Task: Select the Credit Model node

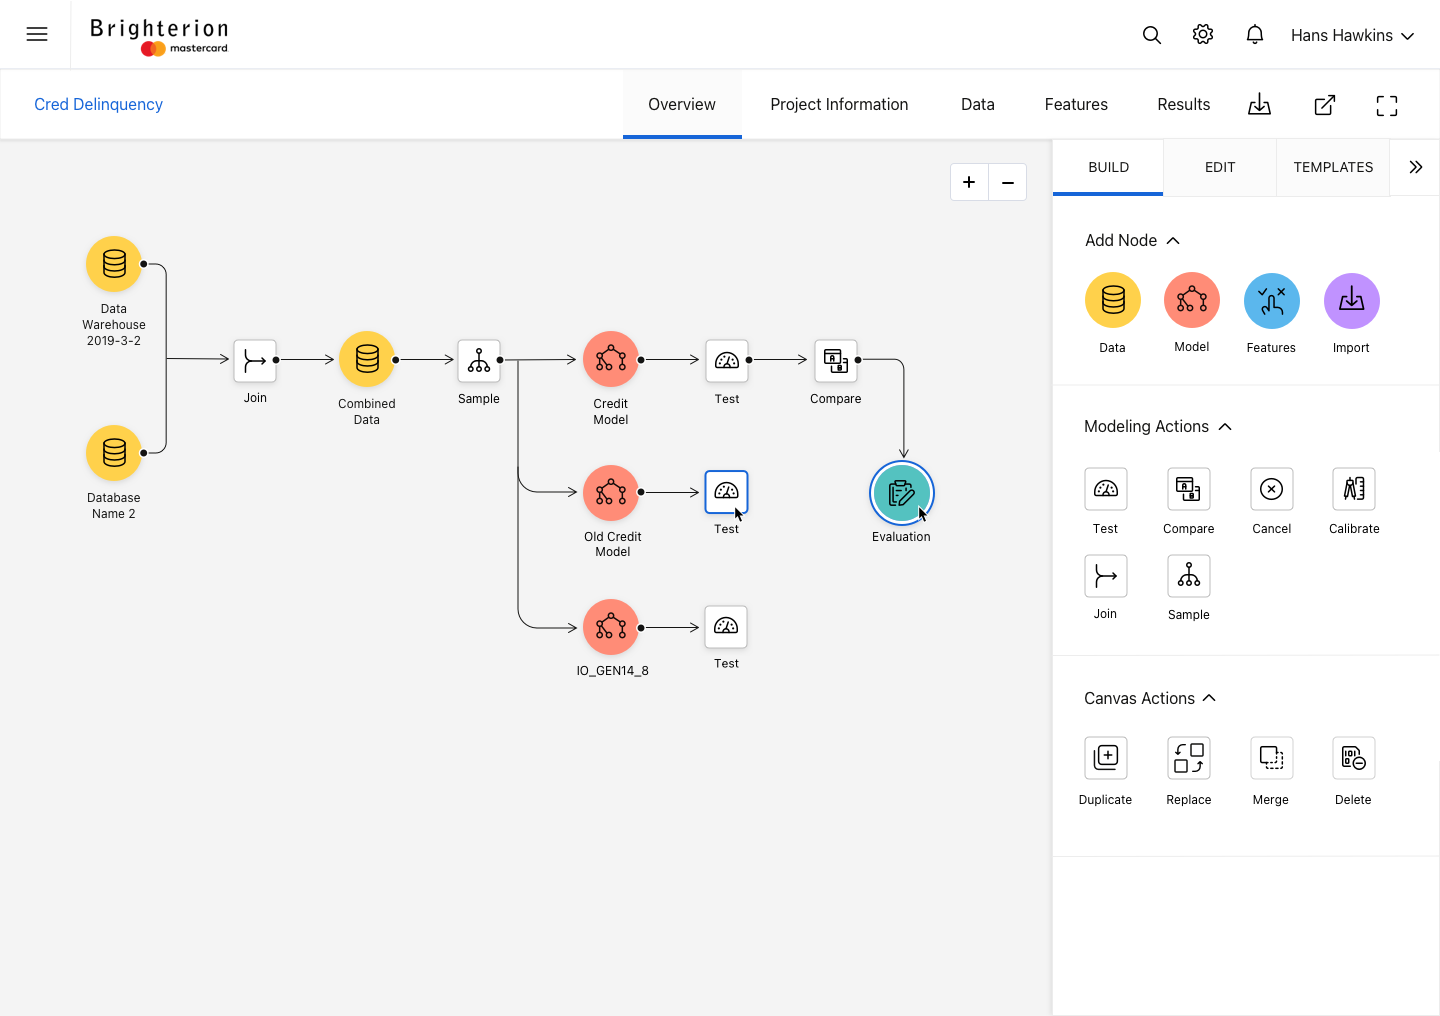Action: (611, 359)
